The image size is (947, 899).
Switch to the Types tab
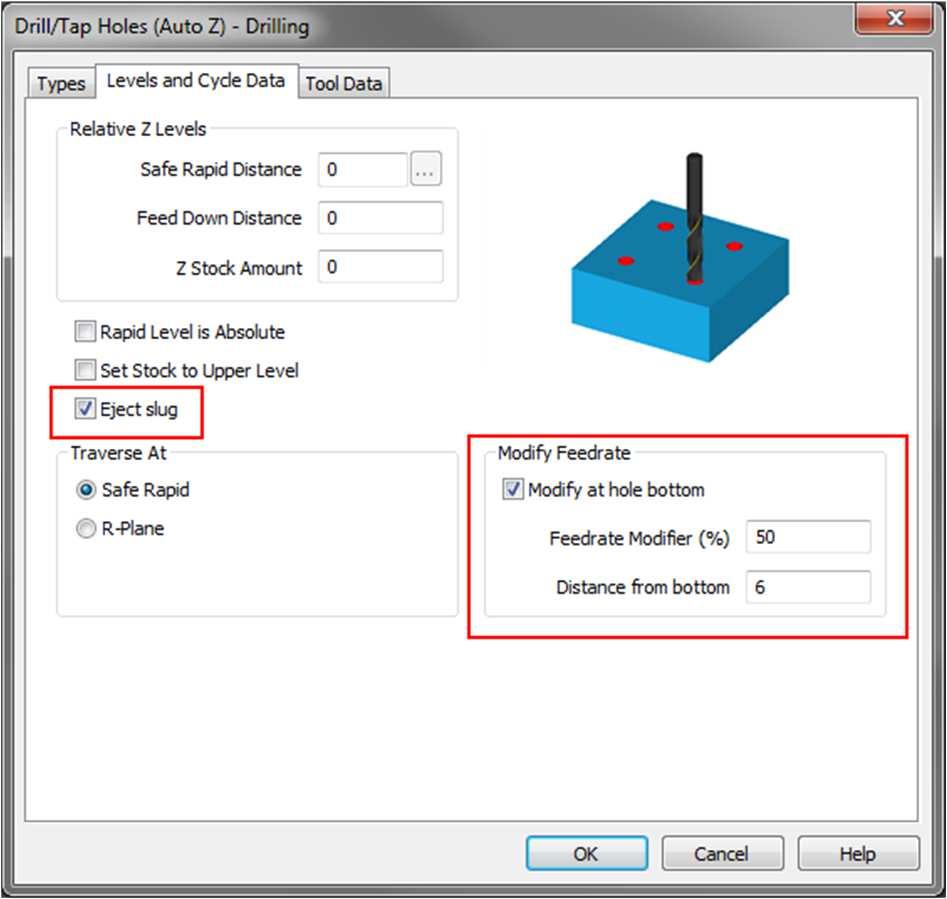[61, 83]
